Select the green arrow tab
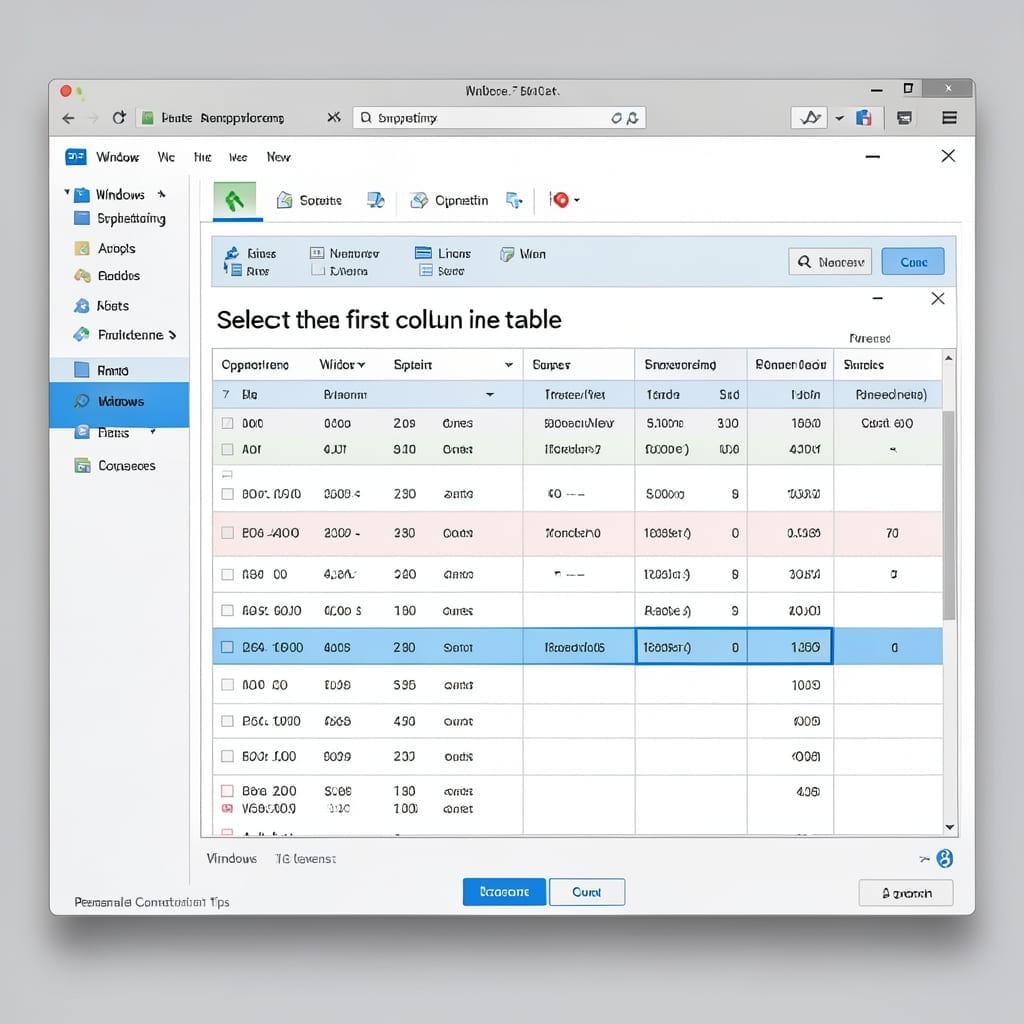Viewport: 1024px width, 1024px height. 234,200
